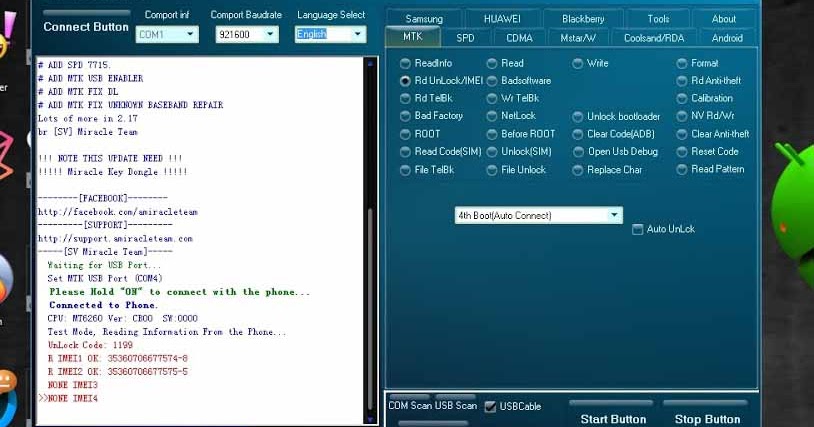Select the Reset Code radio option
814x427 pixels.
coord(708,151)
